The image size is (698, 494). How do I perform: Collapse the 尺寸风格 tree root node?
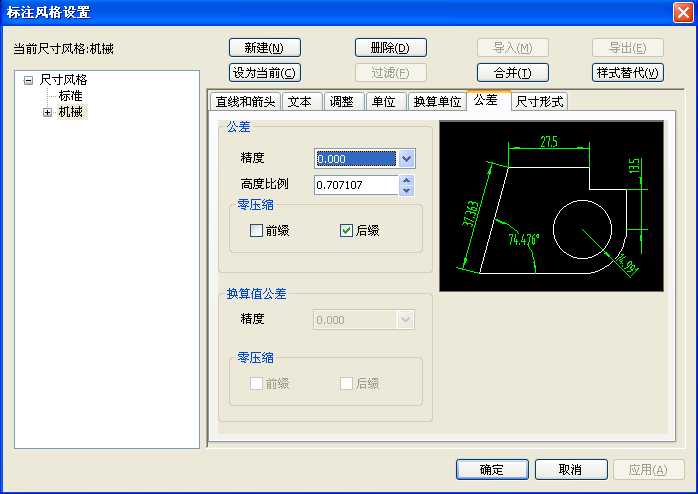point(28,80)
